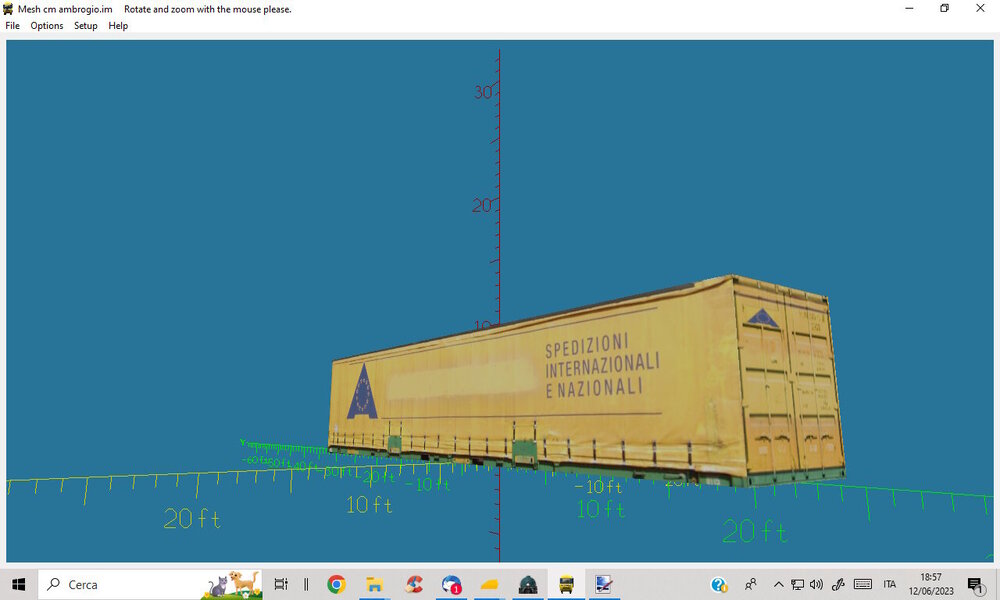The width and height of the screenshot is (1000, 600).
Task: Click the yellow 10 ft grid label
Action: point(369,505)
